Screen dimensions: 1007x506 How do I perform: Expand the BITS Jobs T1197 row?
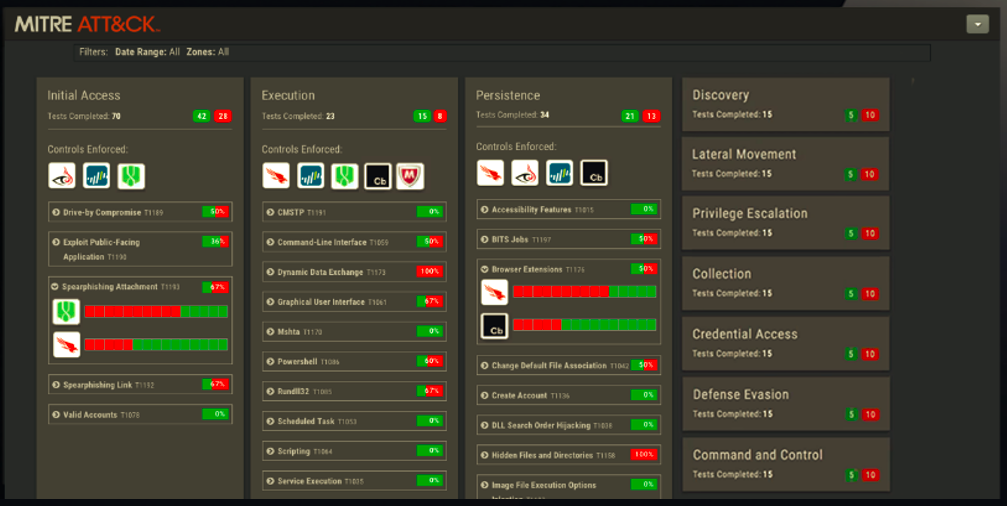[x=568, y=239]
